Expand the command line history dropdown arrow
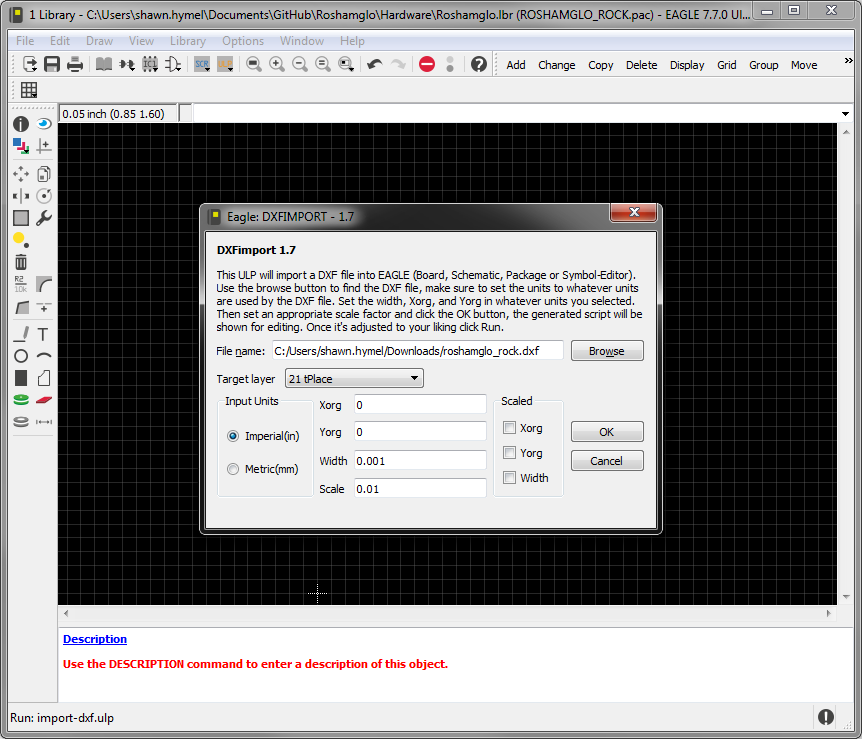 click(x=846, y=114)
